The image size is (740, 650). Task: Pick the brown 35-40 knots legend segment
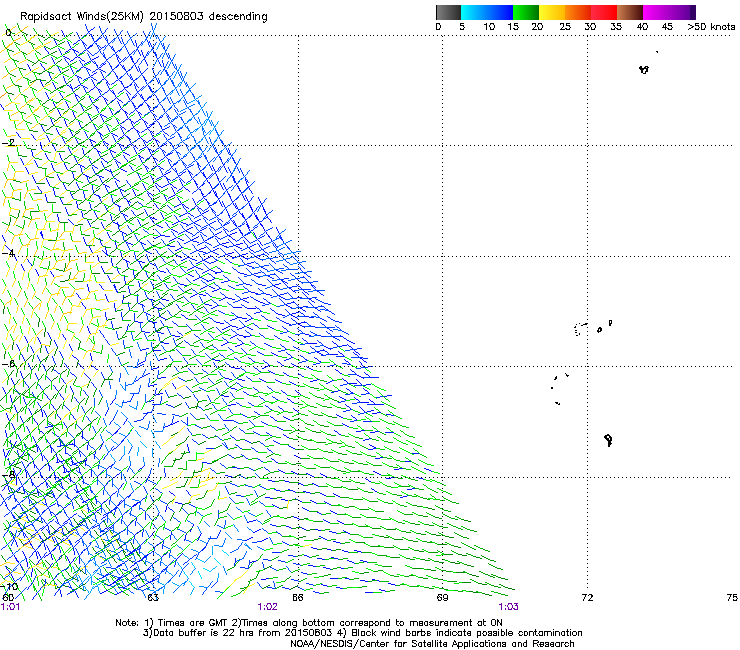click(x=630, y=12)
